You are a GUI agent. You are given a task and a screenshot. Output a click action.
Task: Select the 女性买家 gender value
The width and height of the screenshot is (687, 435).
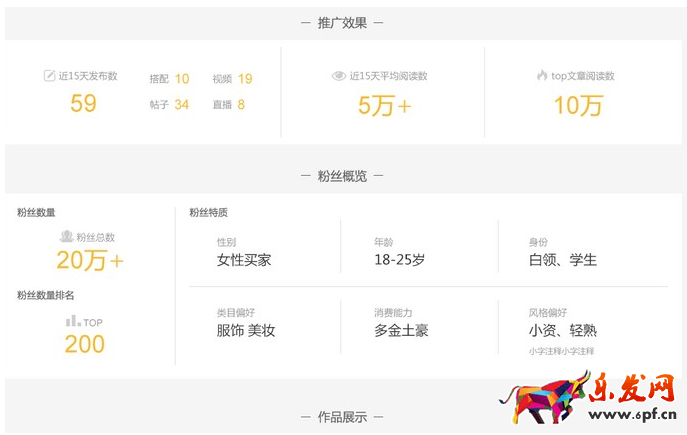point(244,260)
